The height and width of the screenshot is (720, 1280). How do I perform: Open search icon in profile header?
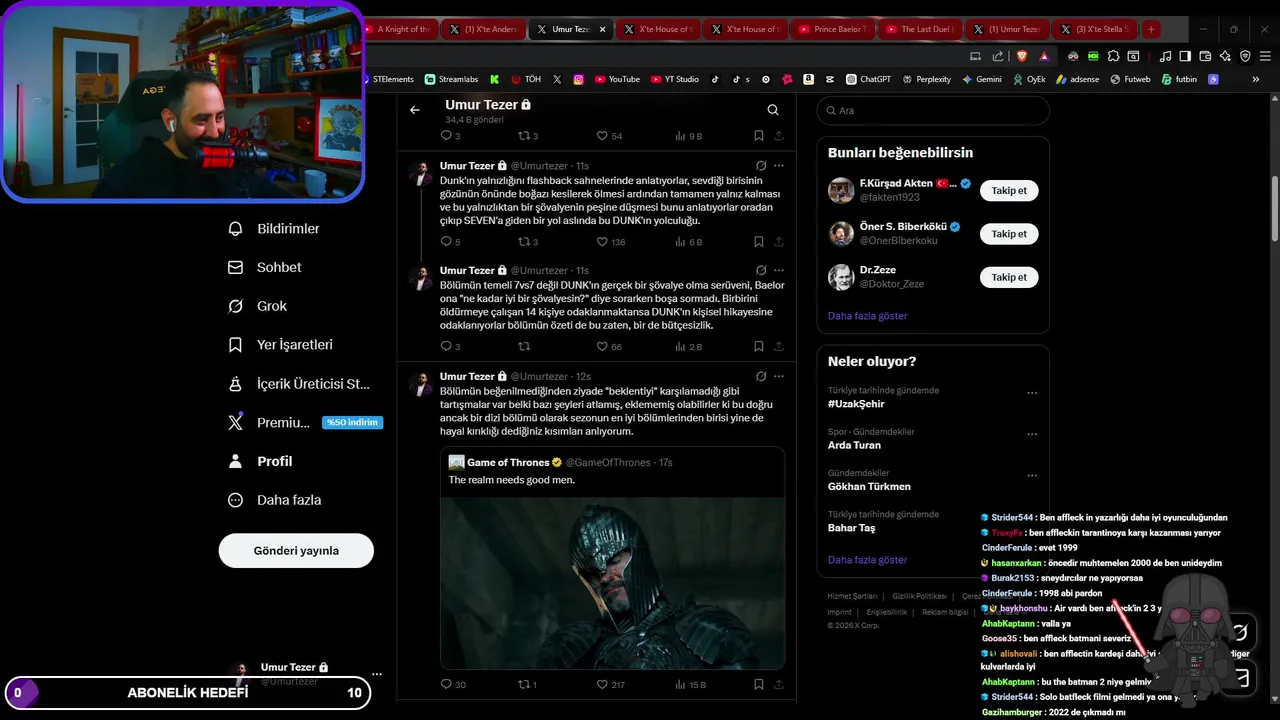[773, 110]
